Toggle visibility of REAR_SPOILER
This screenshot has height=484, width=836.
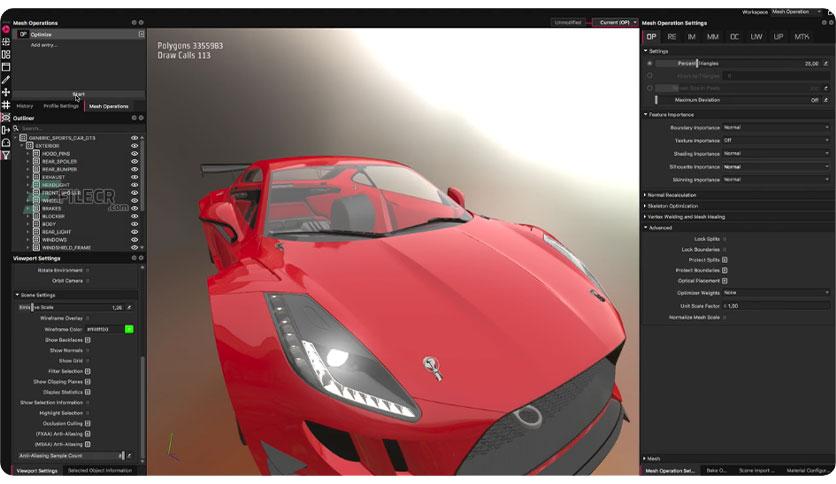click(134, 162)
